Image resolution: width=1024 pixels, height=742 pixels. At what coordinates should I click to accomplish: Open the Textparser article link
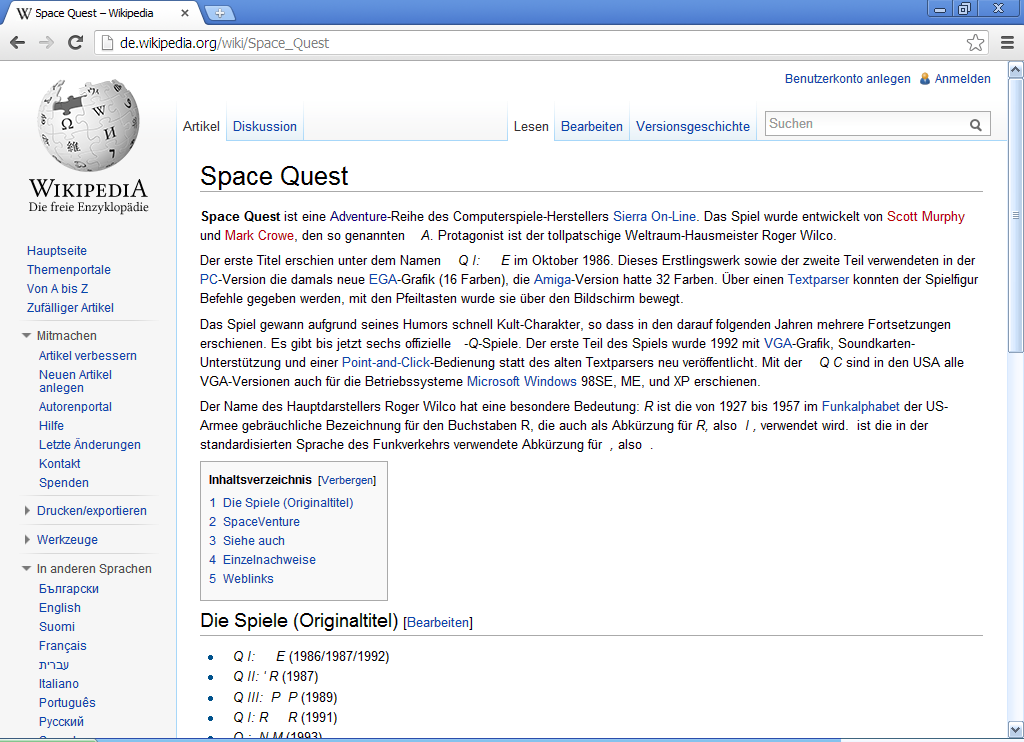click(x=818, y=280)
